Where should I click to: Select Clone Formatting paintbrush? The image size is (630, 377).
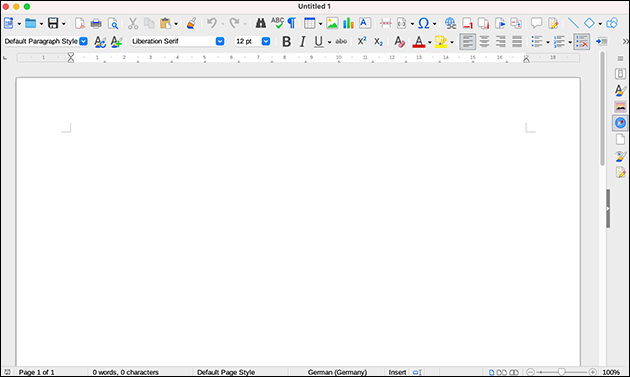pos(191,23)
